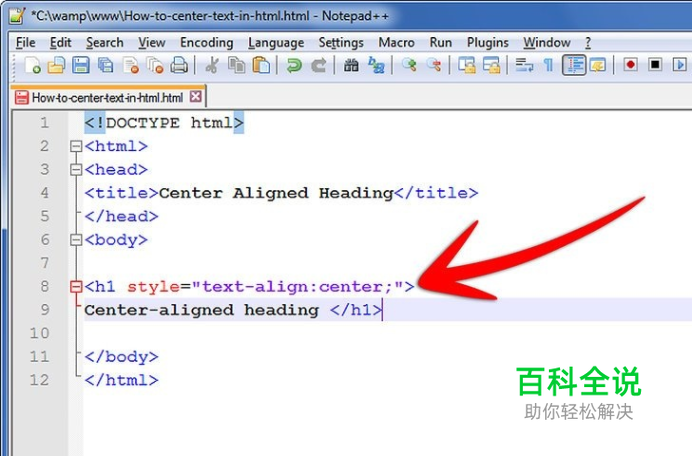This screenshot has height=456, width=692.
Task: Open Replace toolbar icon
Action: tap(376, 66)
